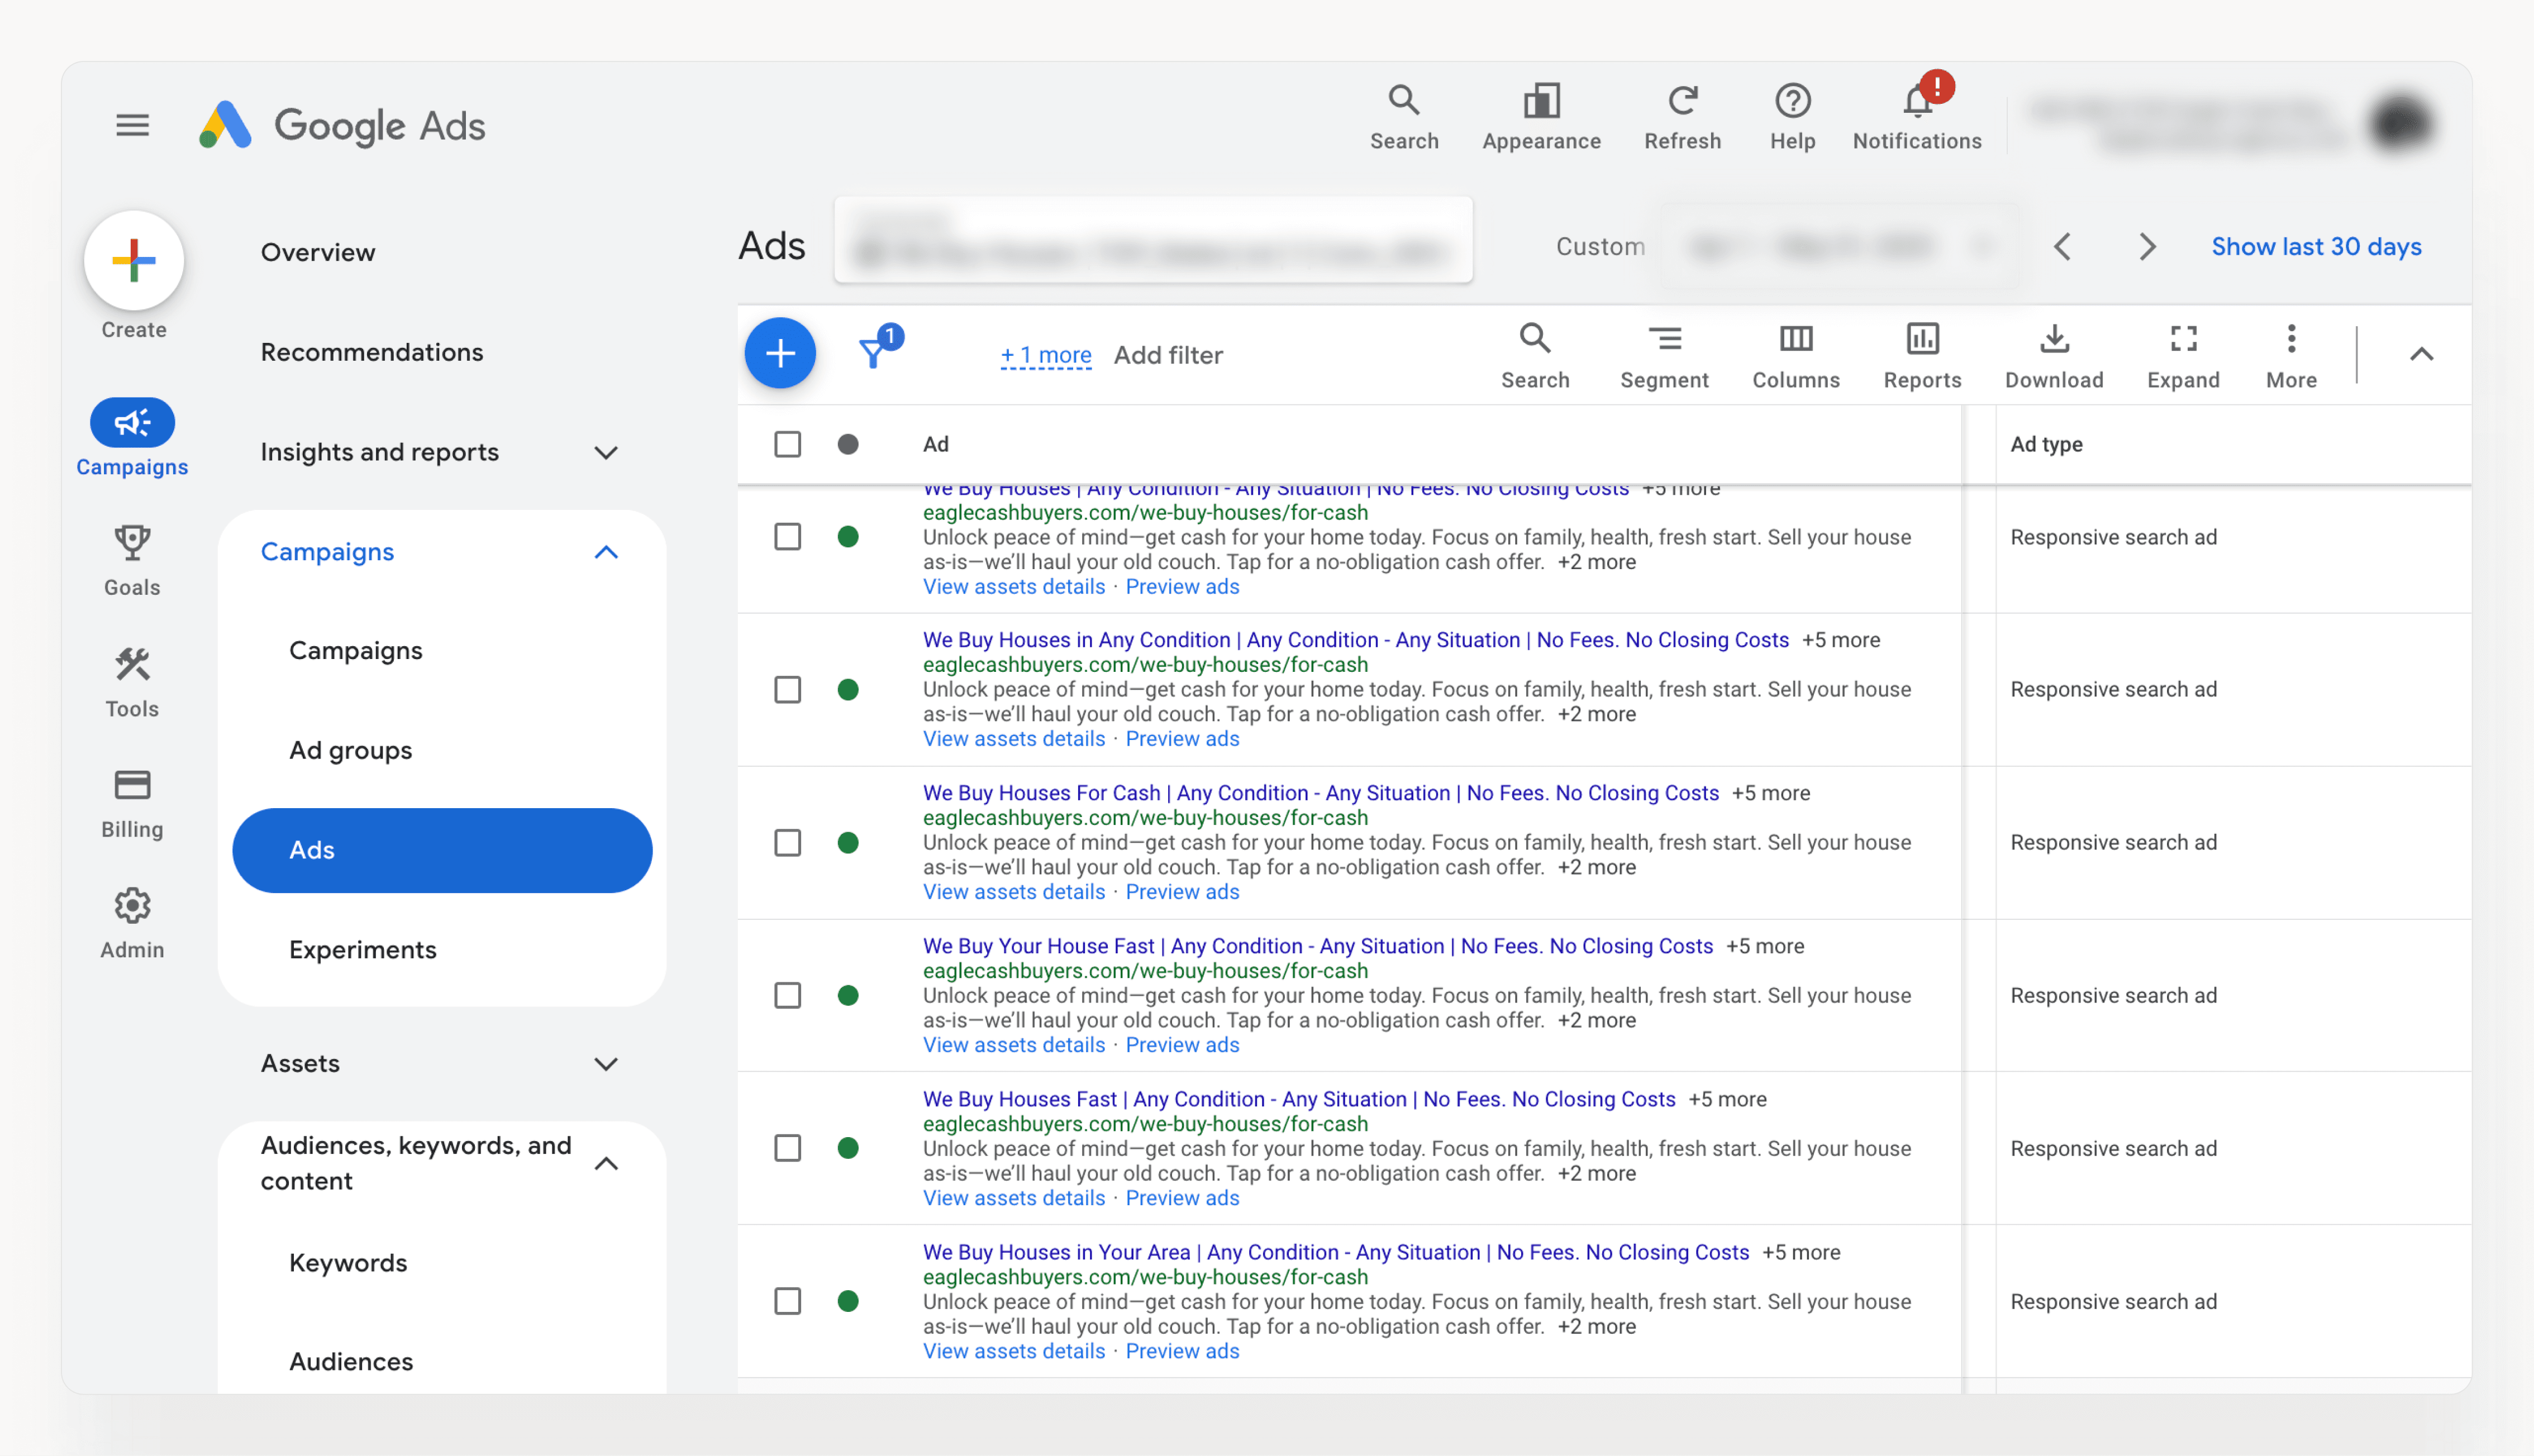Open the Reports panel icon
This screenshot has height=1456, width=2534.
click(1922, 338)
